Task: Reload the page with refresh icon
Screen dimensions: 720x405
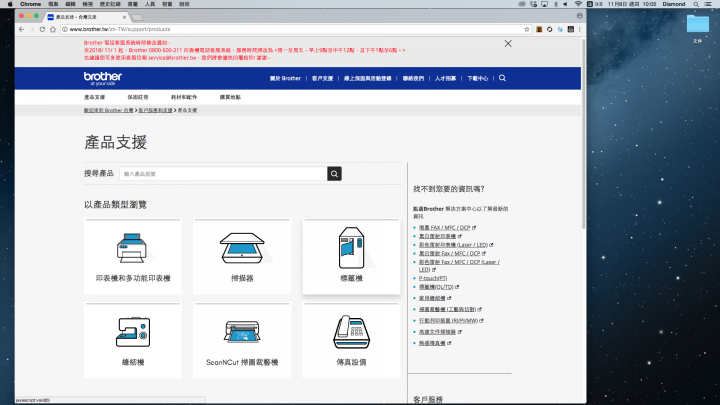Action: coord(42,29)
